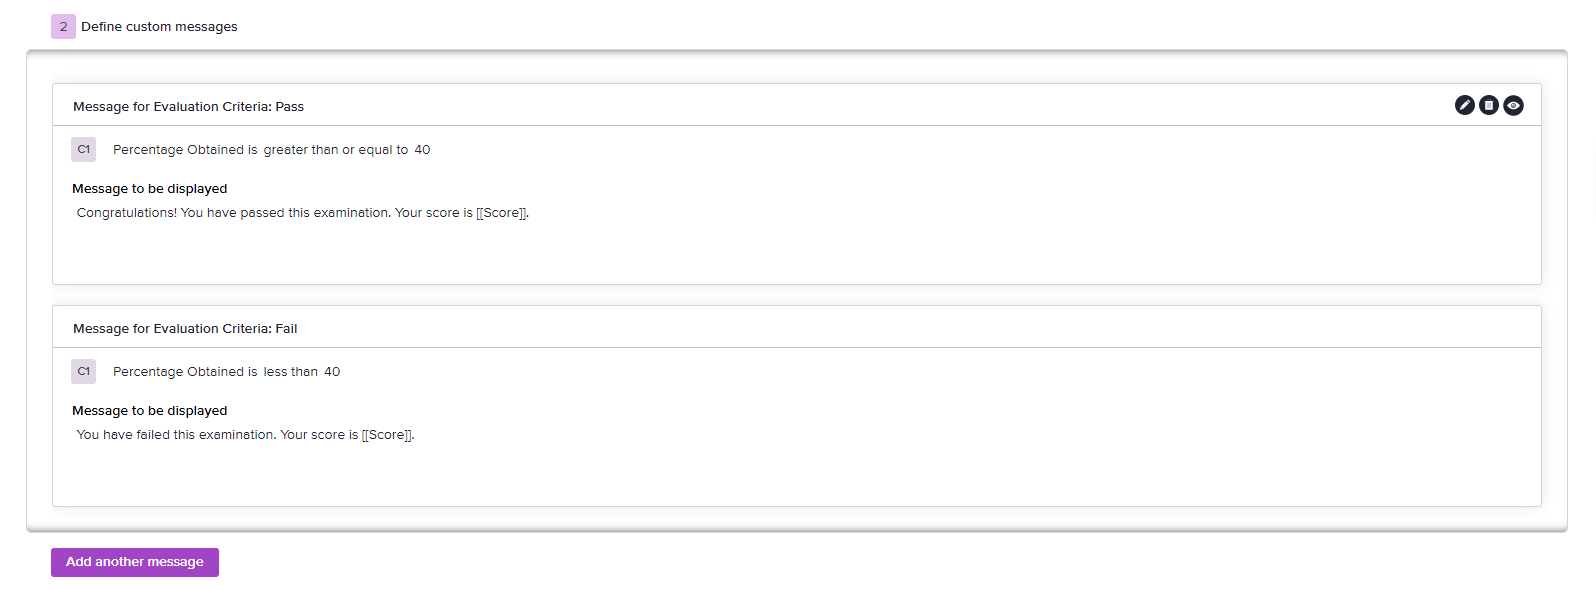This screenshot has height=590, width=1596.
Task: Preview the Pass message with eye icon
Action: (1513, 105)
